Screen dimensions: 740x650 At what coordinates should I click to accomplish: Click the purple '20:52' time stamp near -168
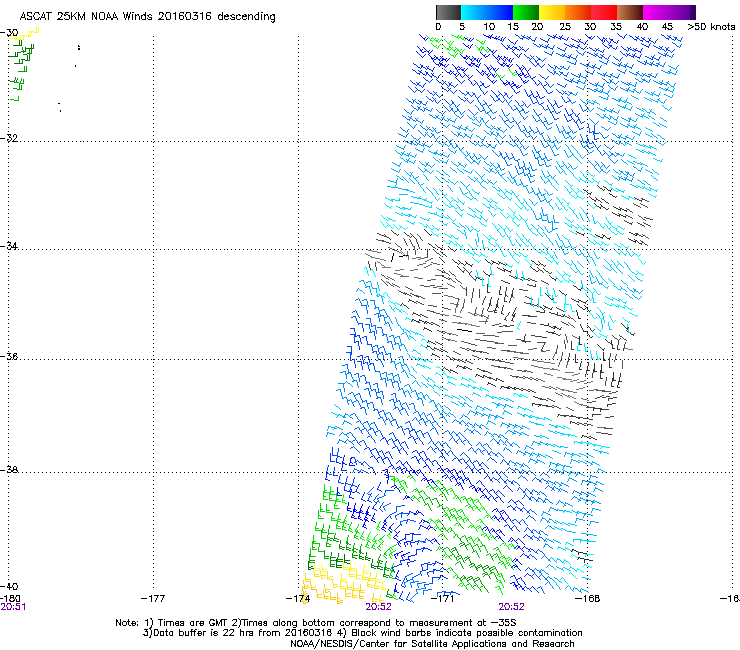512,607
